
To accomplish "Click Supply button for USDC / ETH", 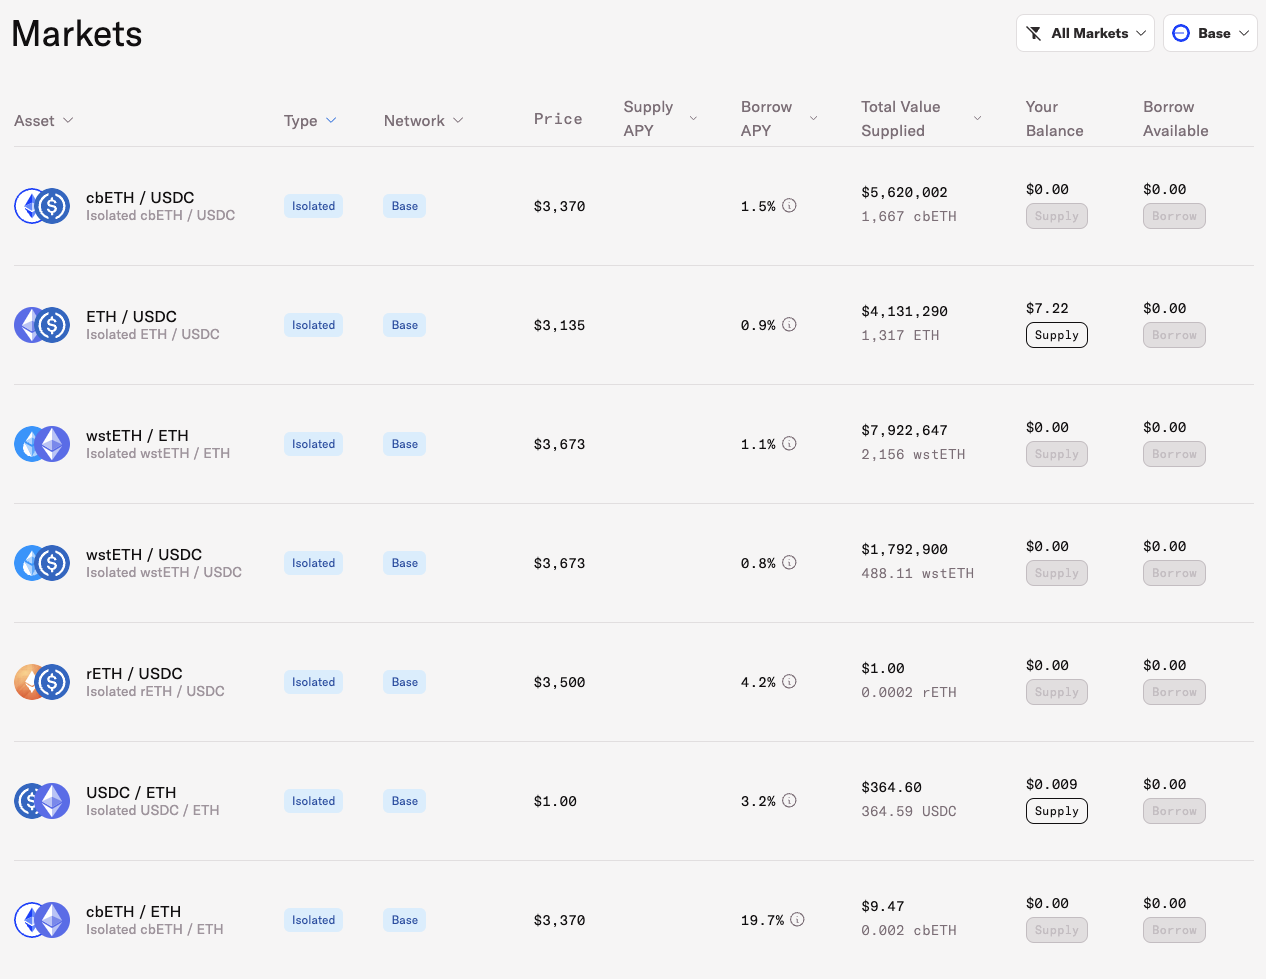I will pos(1056,811).
